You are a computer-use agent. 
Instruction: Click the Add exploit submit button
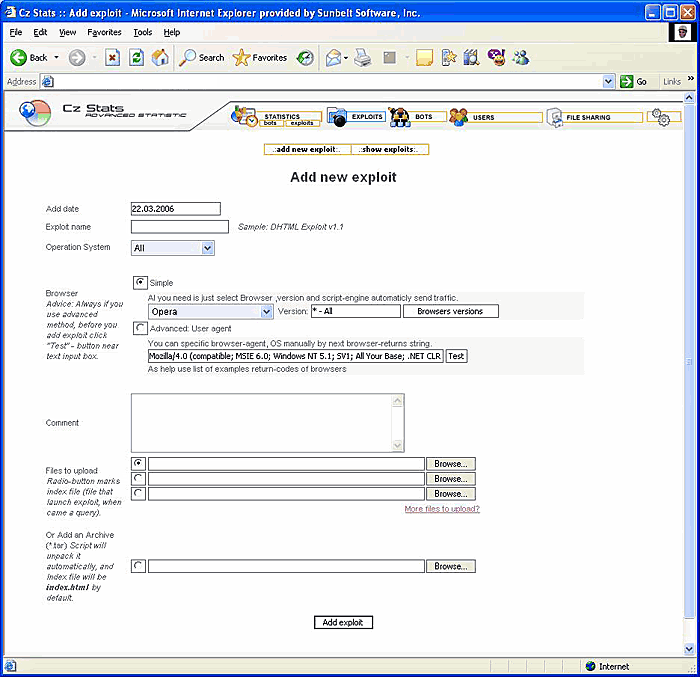point(343,622)
